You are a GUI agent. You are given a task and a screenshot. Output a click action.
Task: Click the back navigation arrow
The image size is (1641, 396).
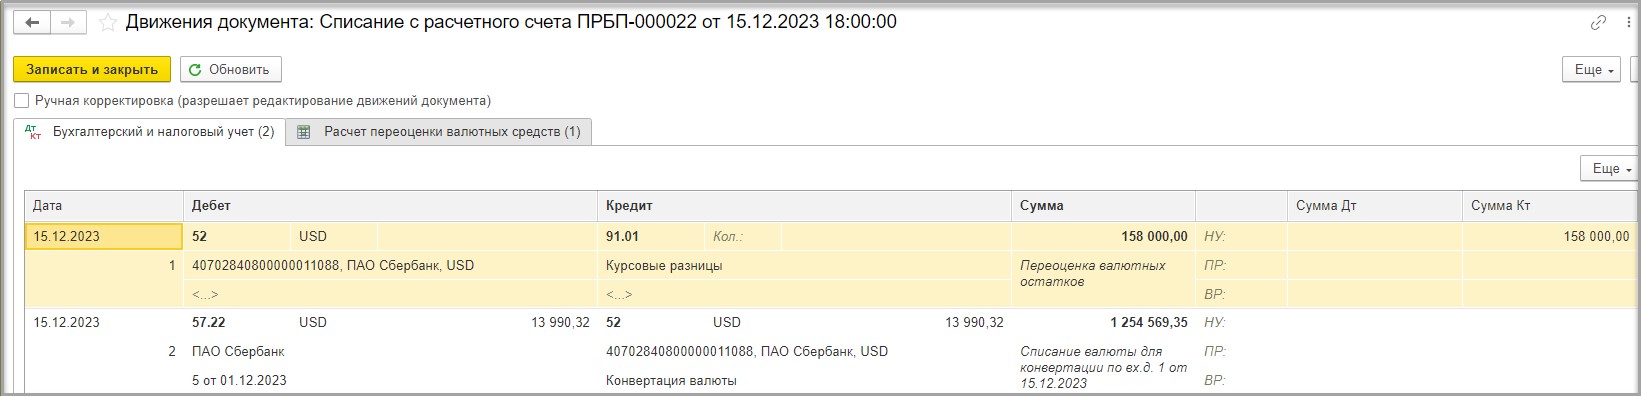coord(31,22)
